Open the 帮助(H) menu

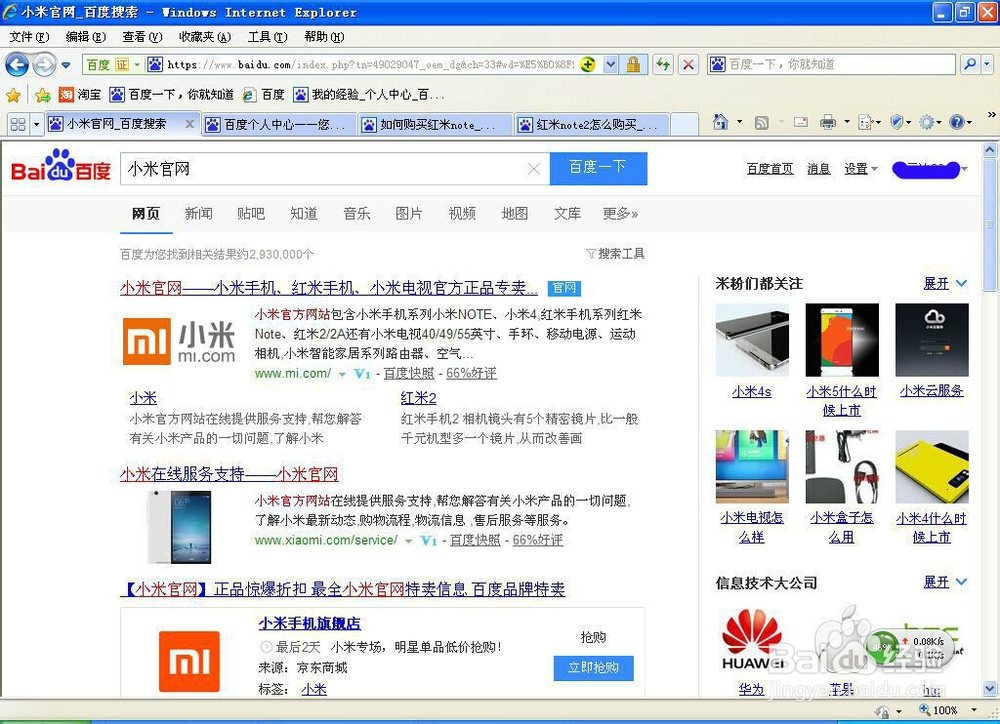[324, 37]
